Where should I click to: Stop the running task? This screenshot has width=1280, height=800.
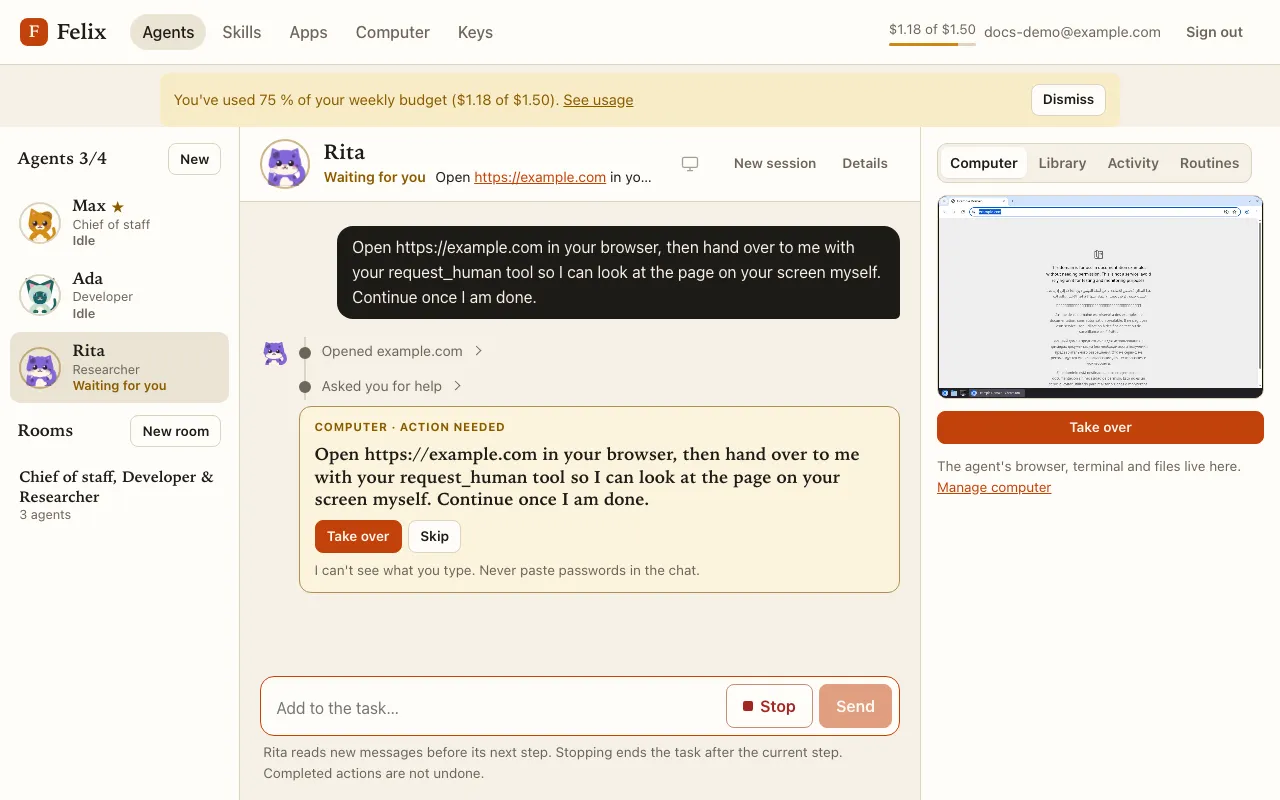769,706
